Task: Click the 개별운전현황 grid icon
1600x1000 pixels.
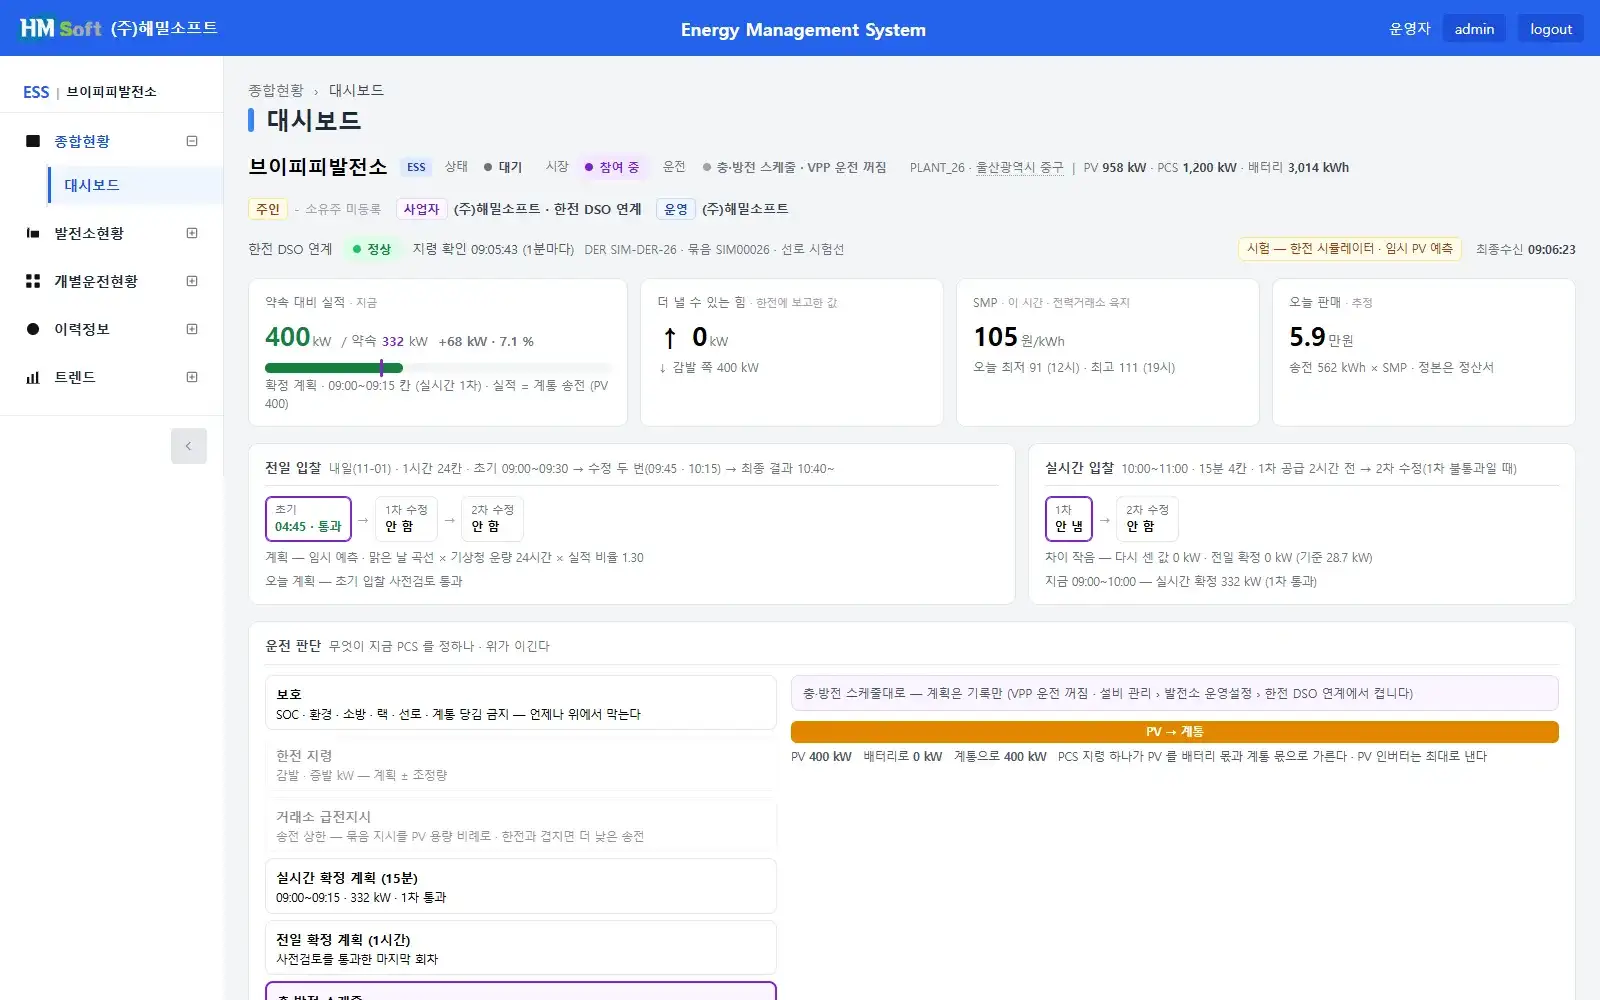Action: 33,281
